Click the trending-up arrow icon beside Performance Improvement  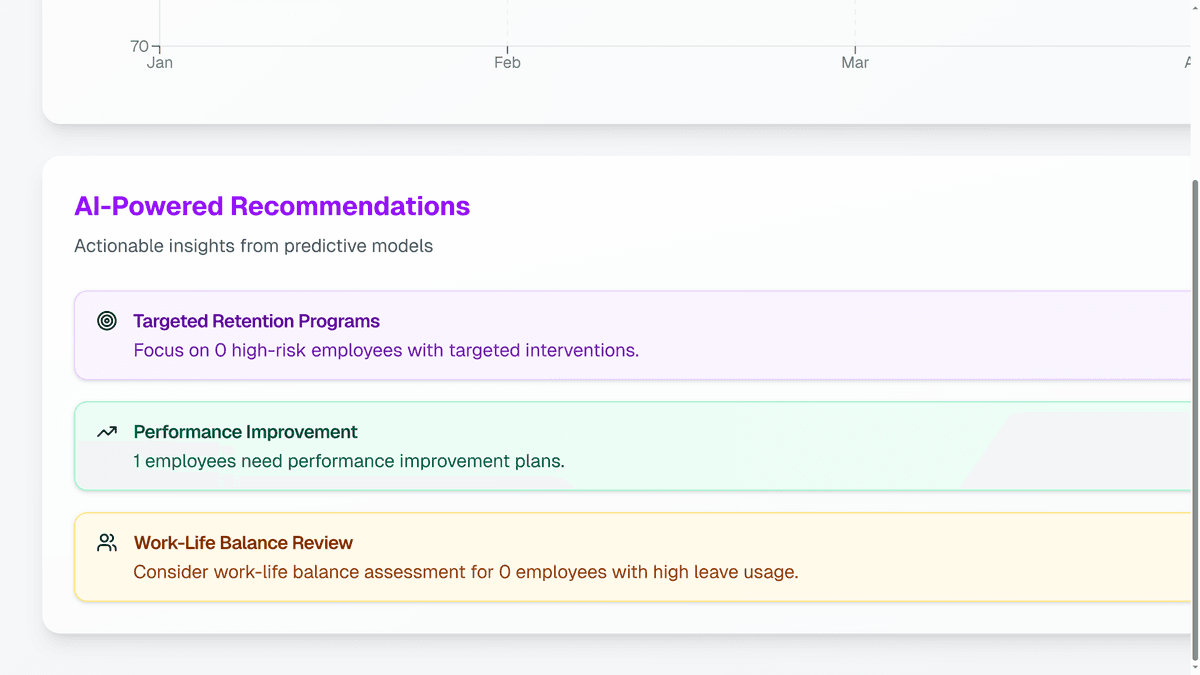pyautogui.click(x=107, y=432)
